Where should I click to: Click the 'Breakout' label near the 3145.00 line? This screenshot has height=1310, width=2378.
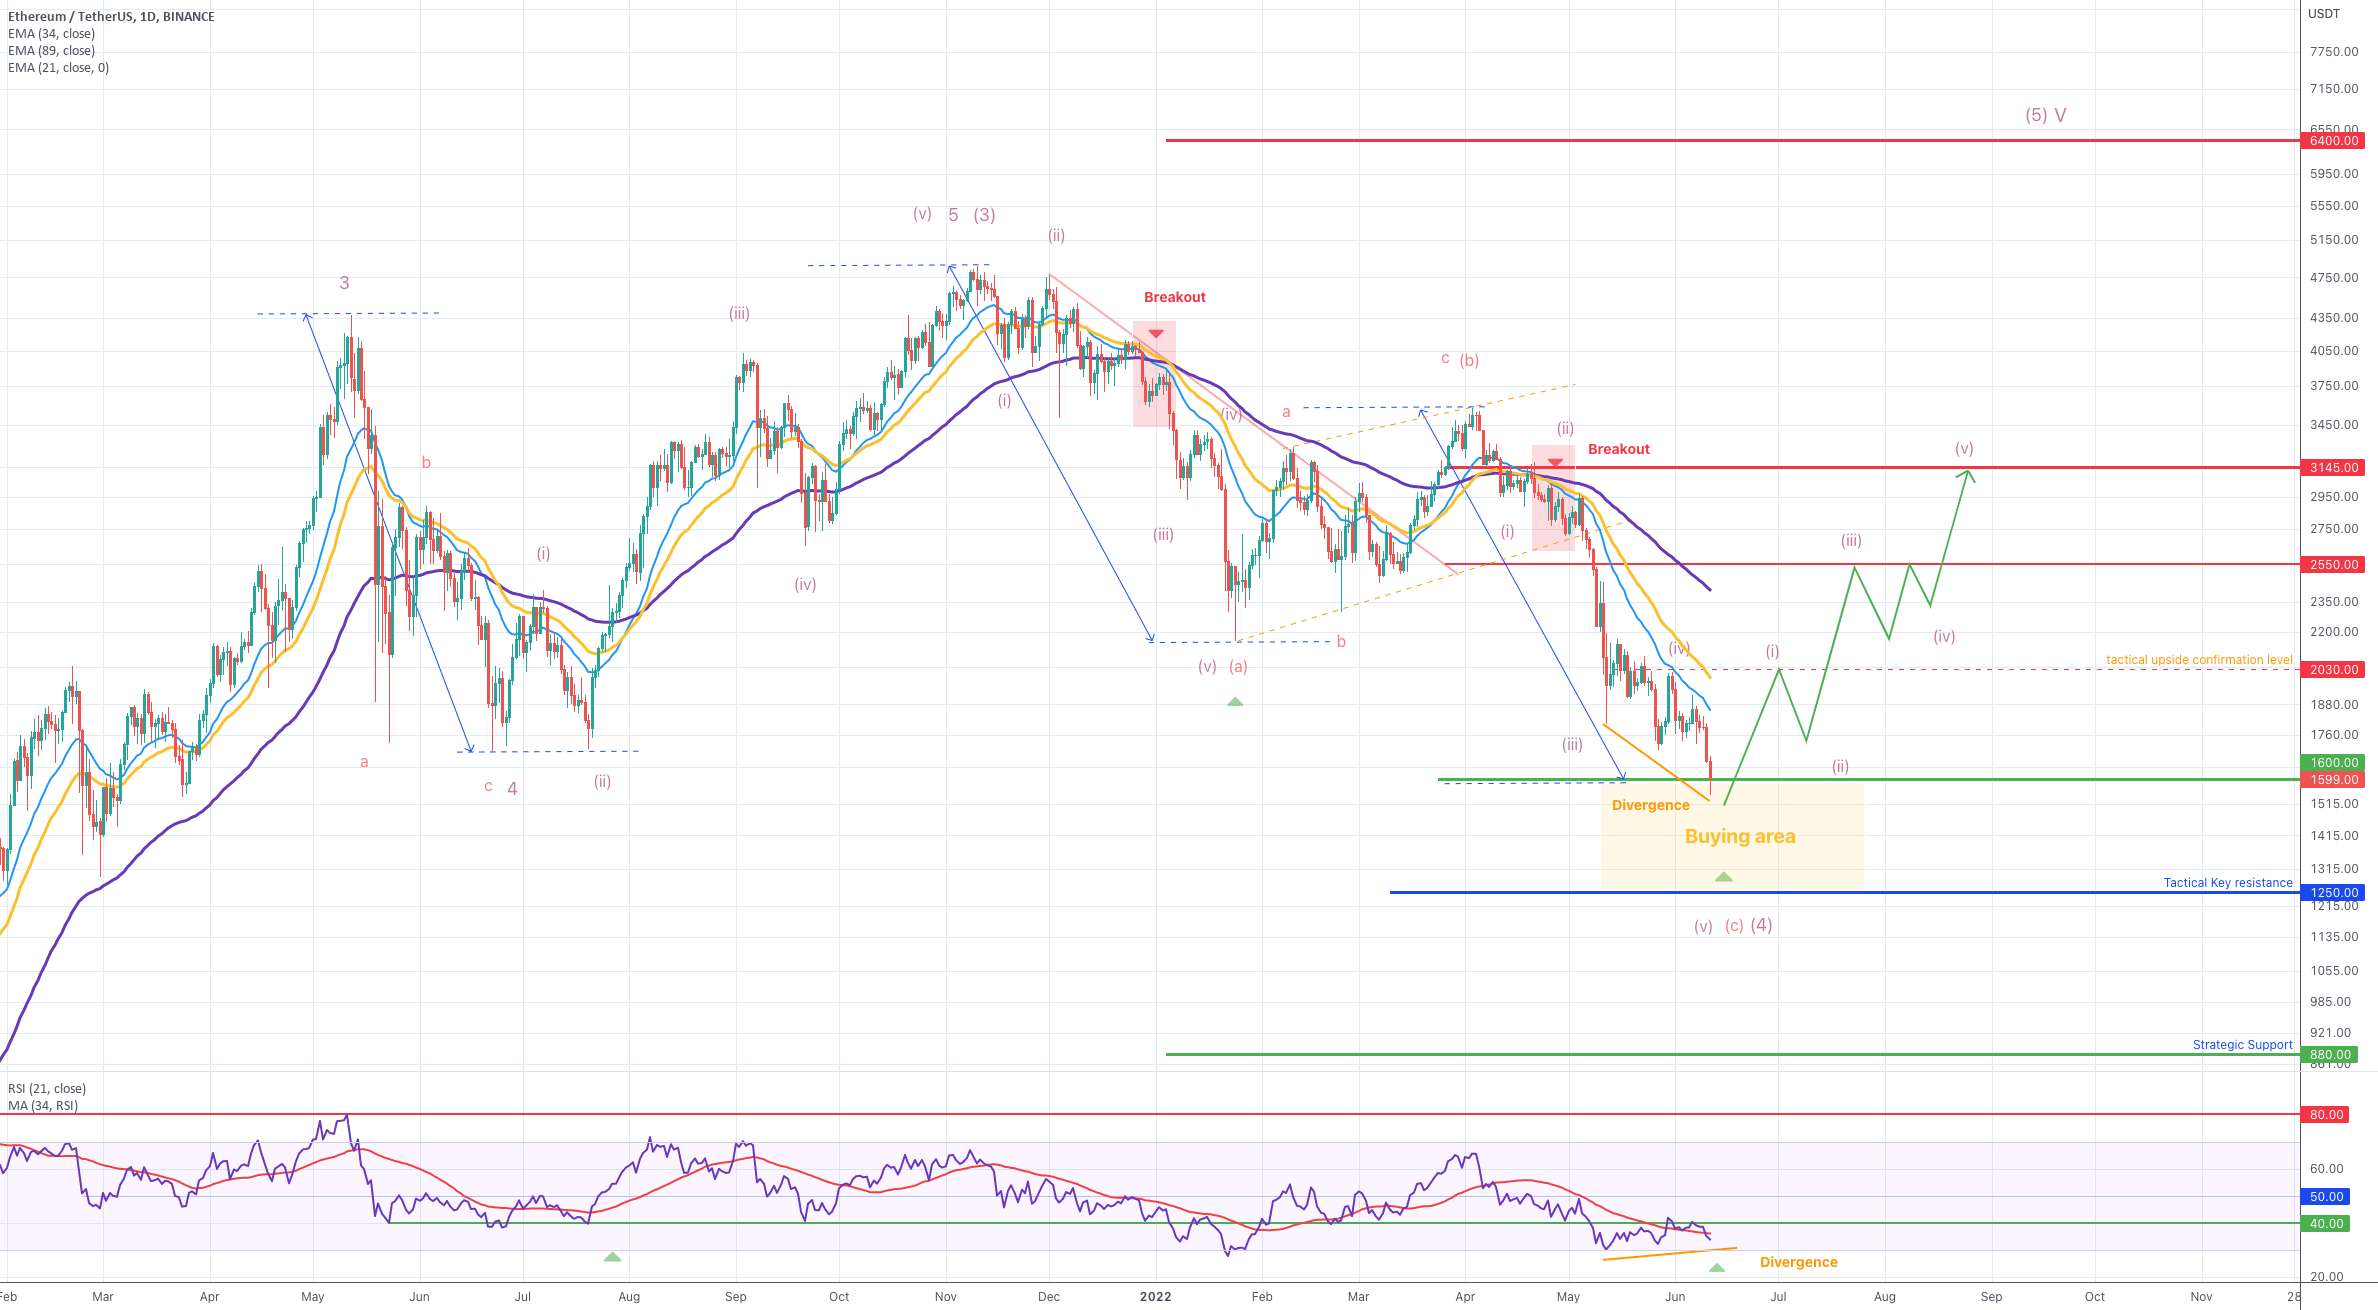click(1619, 449)
